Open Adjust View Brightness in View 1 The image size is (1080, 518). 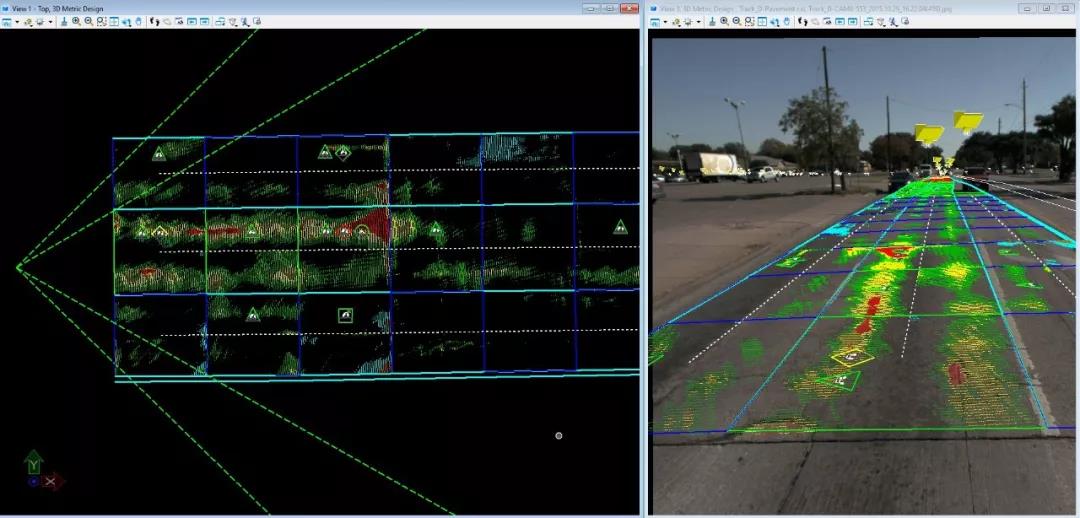(x=40, y=21)
